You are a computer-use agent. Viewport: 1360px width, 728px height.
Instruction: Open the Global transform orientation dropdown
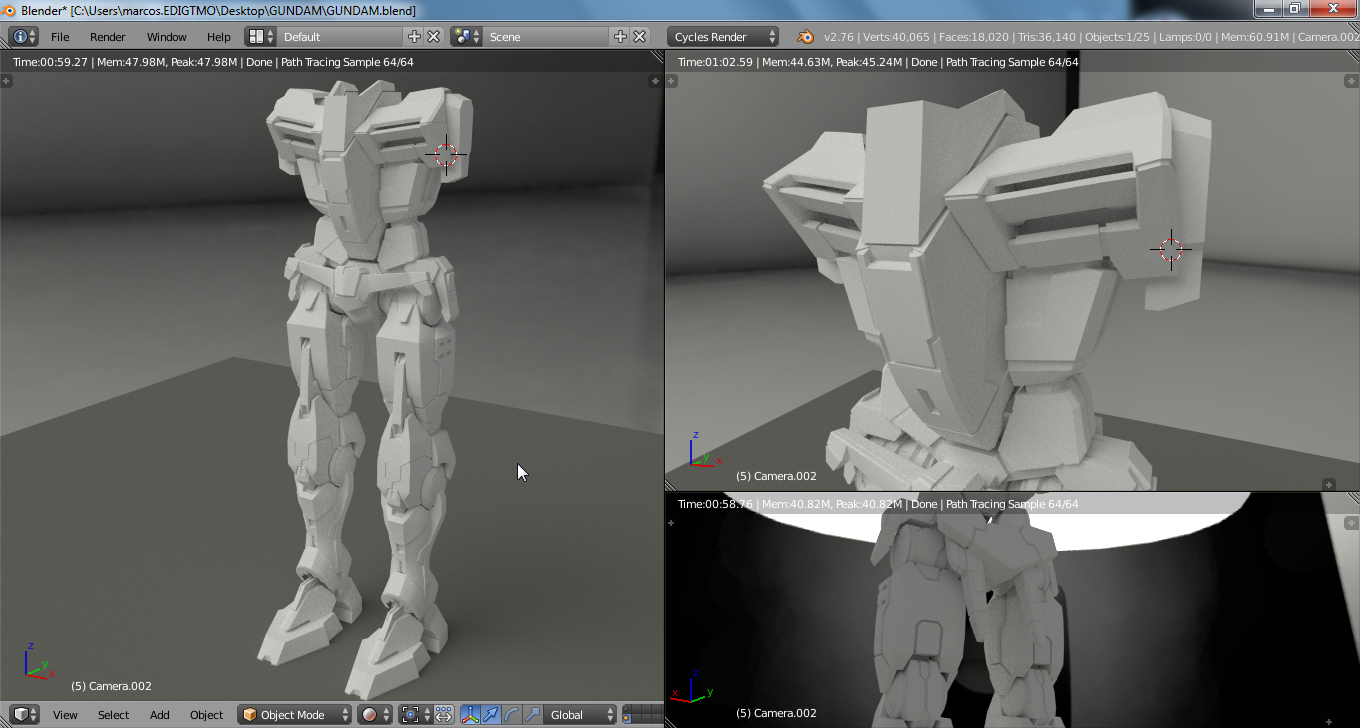pyautogui.click(x=581, y=715)
